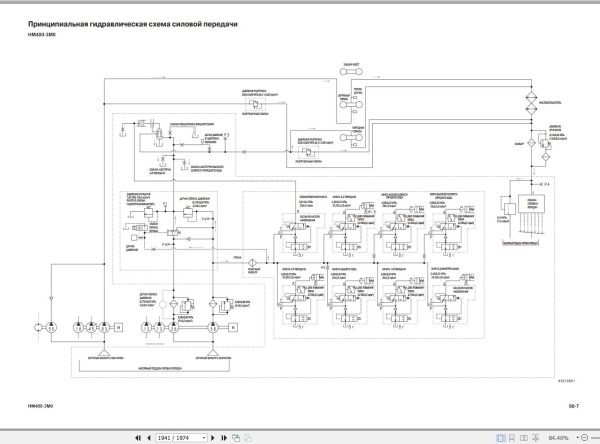Click the greyed-out next view icon

(248, 437)
